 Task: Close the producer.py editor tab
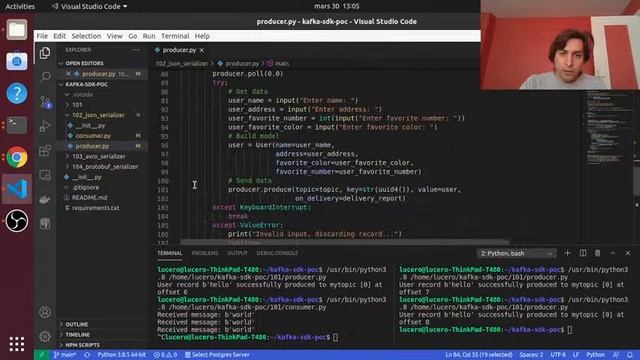coord(202,50)
